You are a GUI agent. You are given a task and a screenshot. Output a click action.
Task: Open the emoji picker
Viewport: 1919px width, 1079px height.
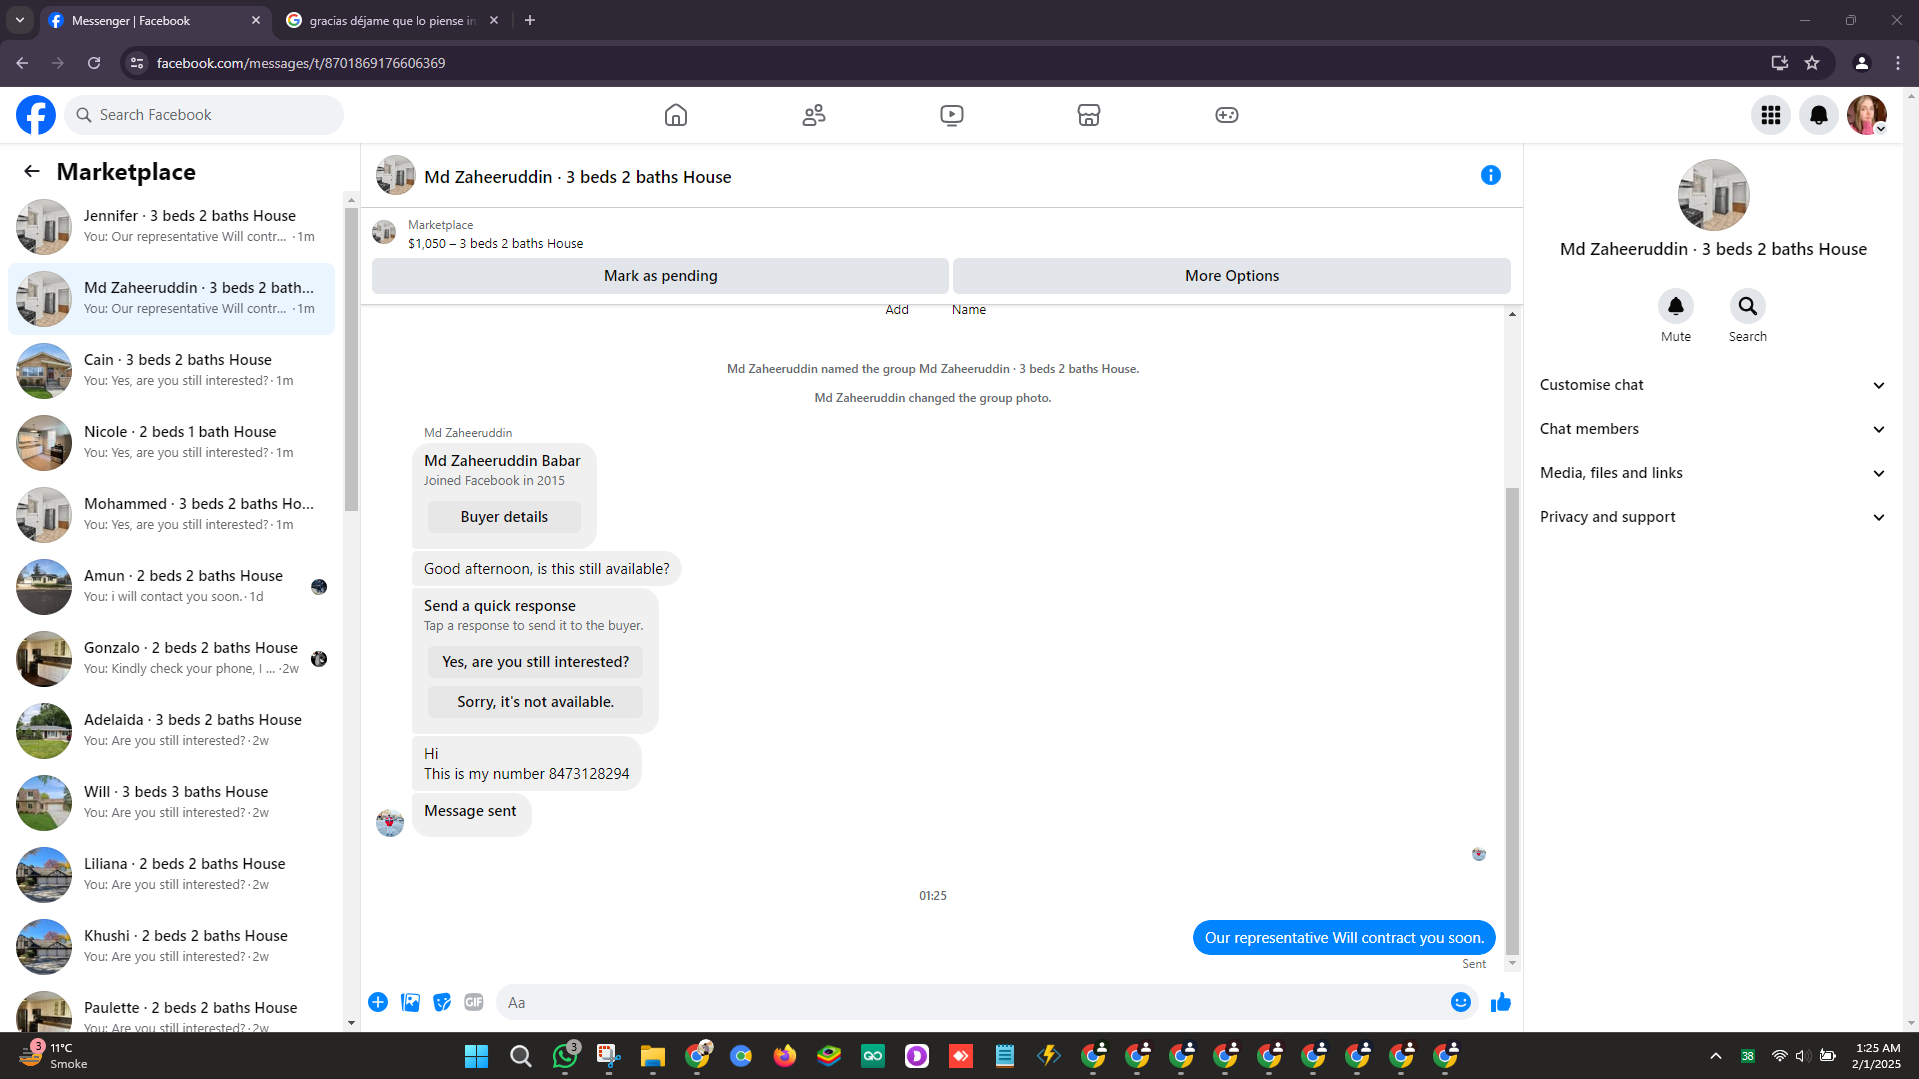pos(1461,1002)
